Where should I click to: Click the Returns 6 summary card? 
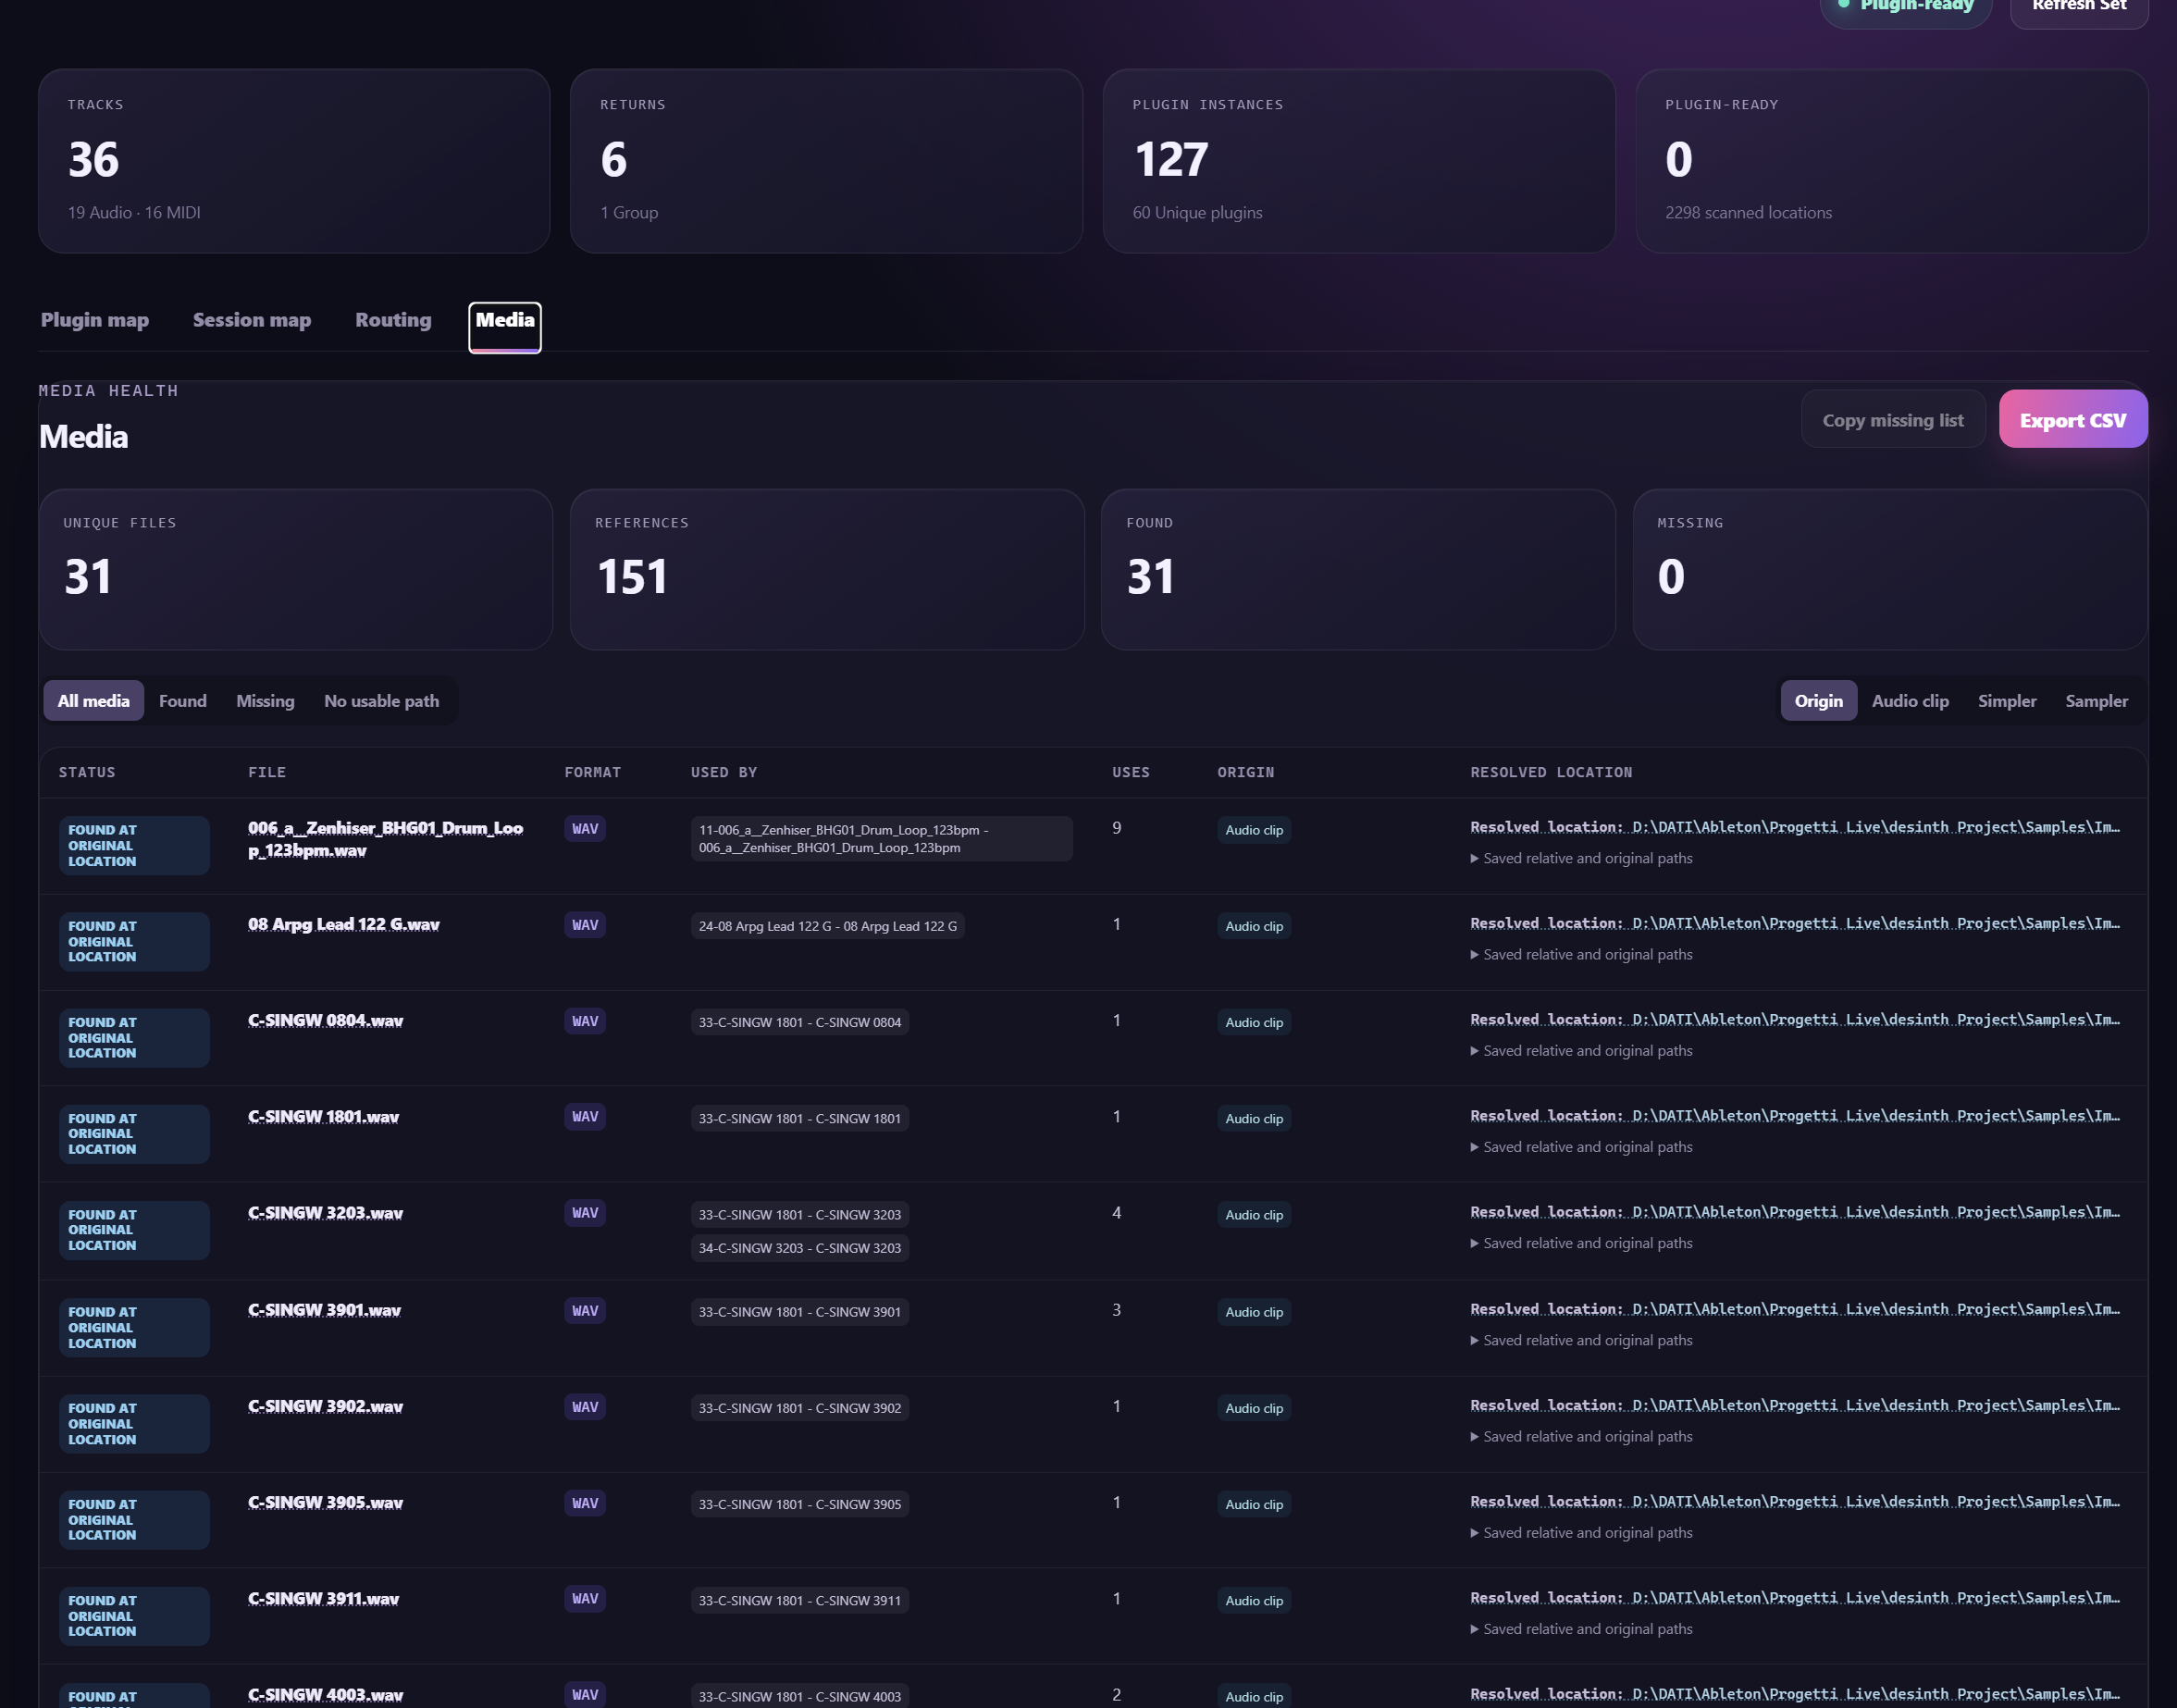[826, 161]
